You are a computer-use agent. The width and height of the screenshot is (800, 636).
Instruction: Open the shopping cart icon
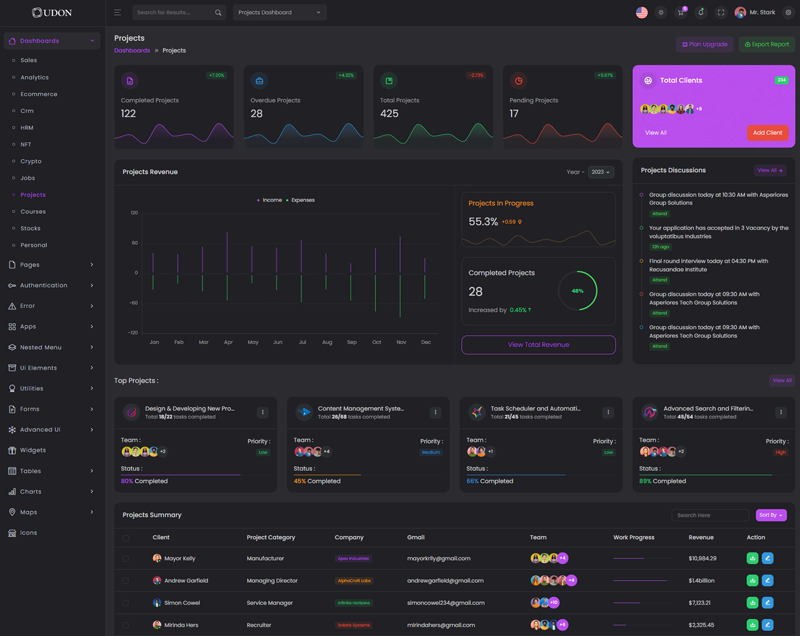click(x=681, y=13)
